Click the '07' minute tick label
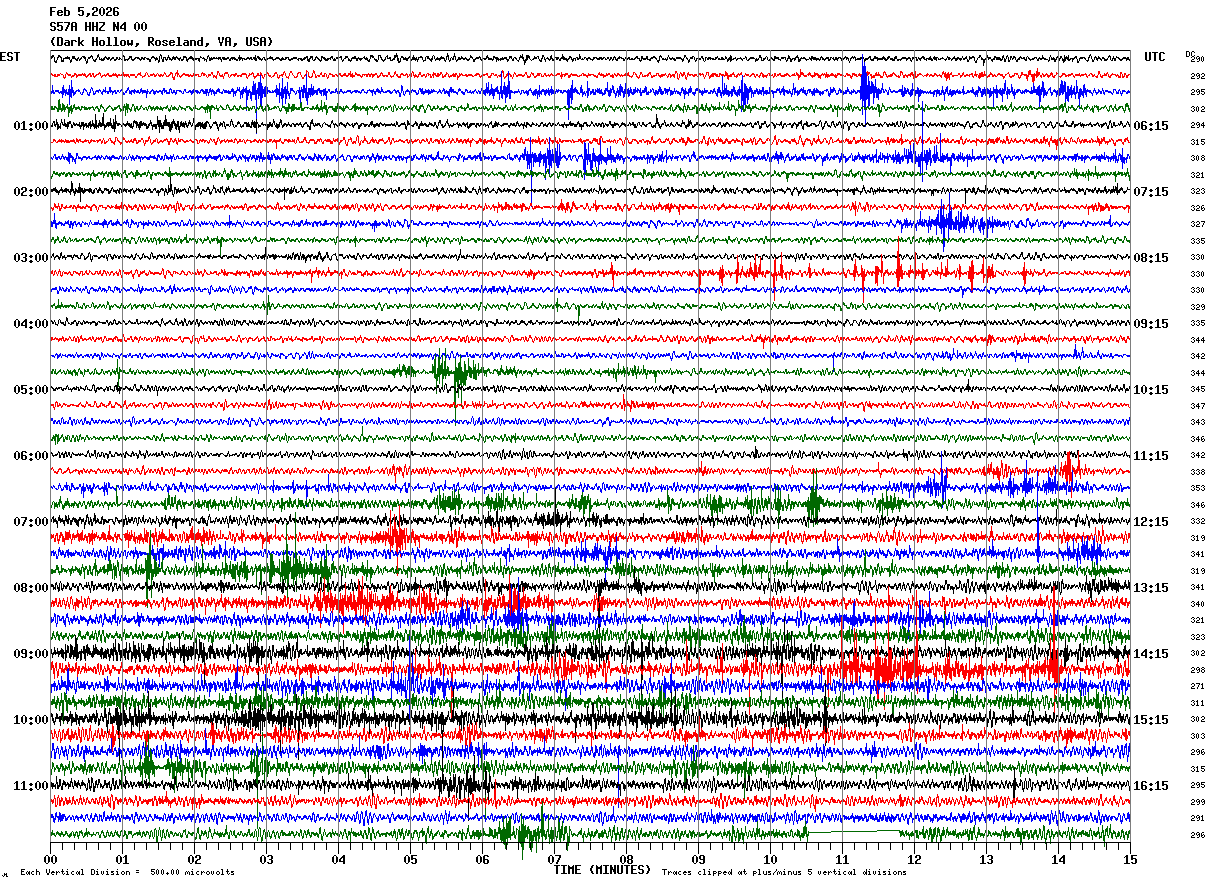This screenshot has height=886, width=1210. pos(554,859)
